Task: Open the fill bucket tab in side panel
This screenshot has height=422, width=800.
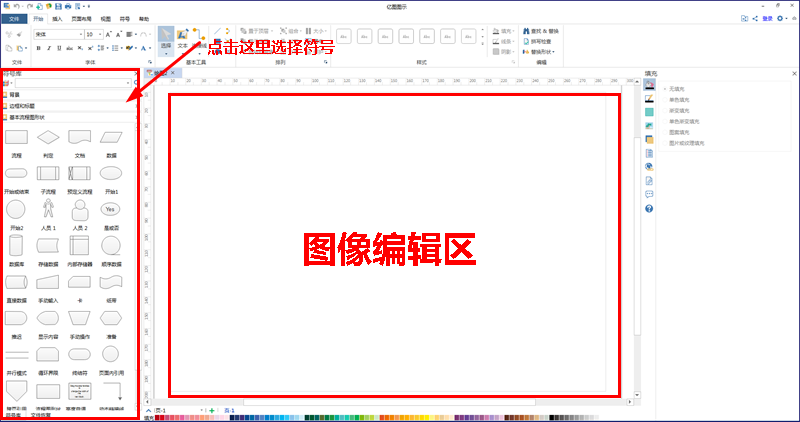Action: [x=649, y=85]
